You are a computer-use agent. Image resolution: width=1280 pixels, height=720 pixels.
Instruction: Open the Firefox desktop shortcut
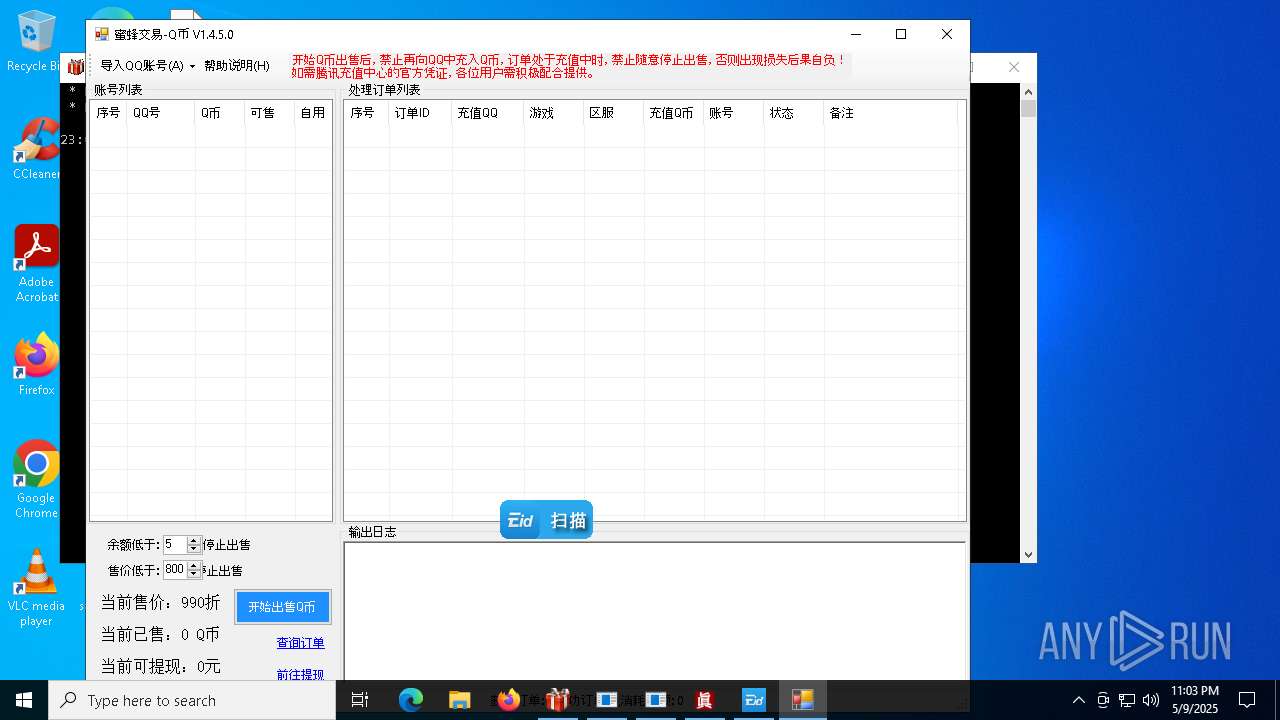pos(37,364)
